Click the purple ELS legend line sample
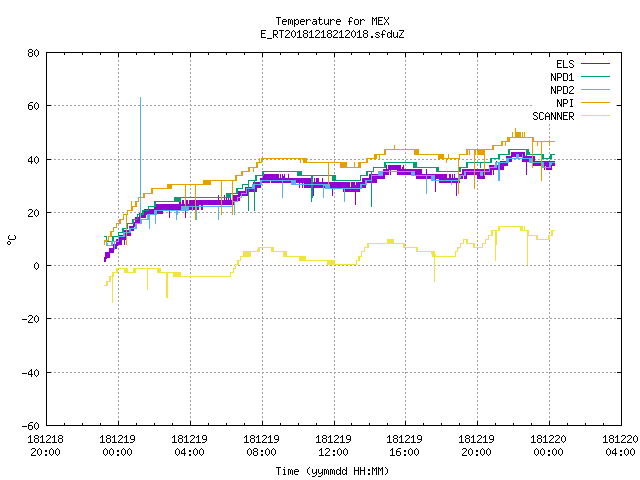 (x=596, y=64)
